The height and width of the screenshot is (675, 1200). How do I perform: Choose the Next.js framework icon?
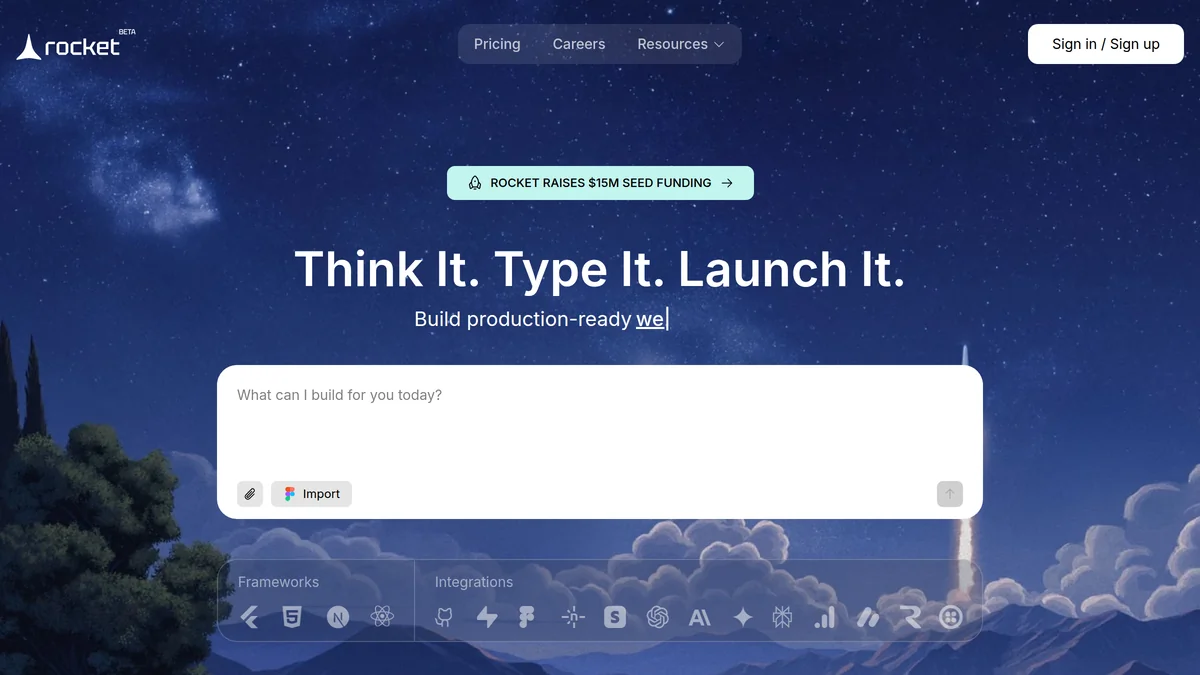click(x=338, y=618)
